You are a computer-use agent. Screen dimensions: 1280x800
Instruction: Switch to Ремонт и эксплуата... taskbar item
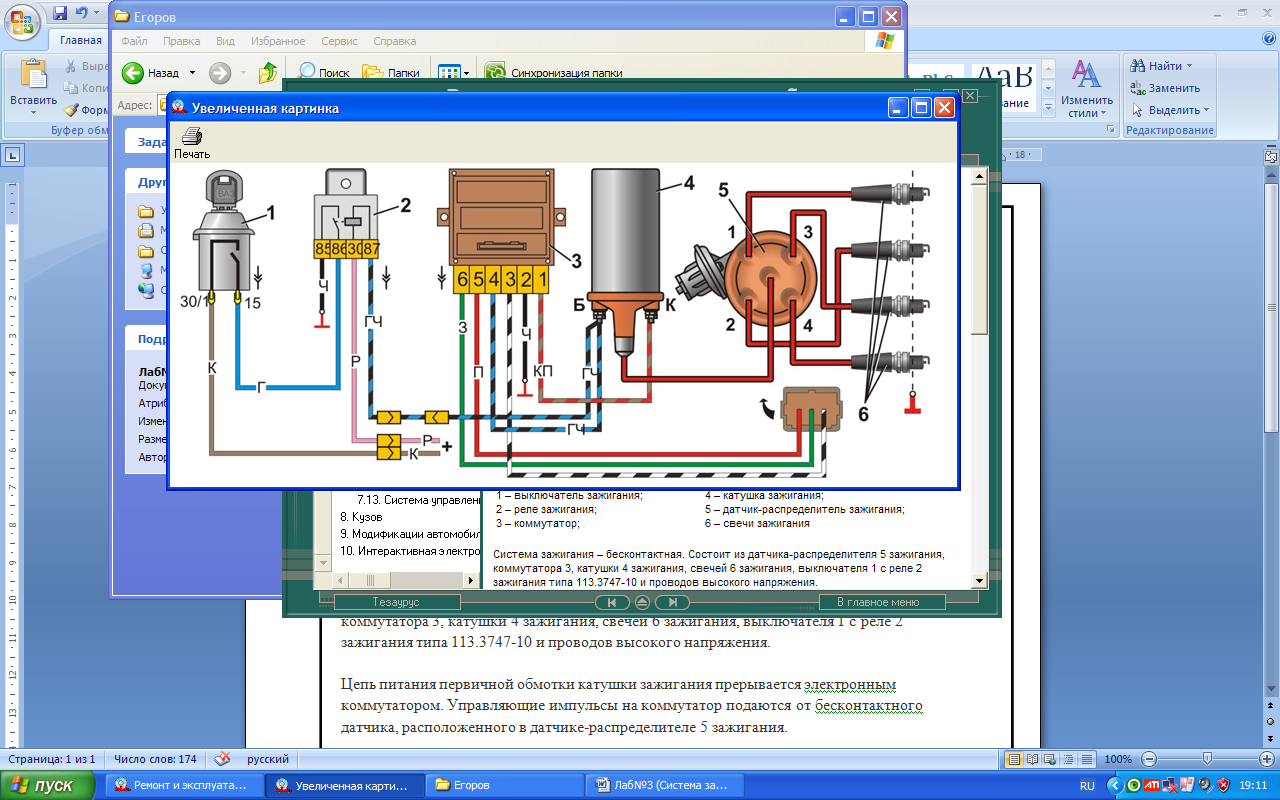click(184, 786)
